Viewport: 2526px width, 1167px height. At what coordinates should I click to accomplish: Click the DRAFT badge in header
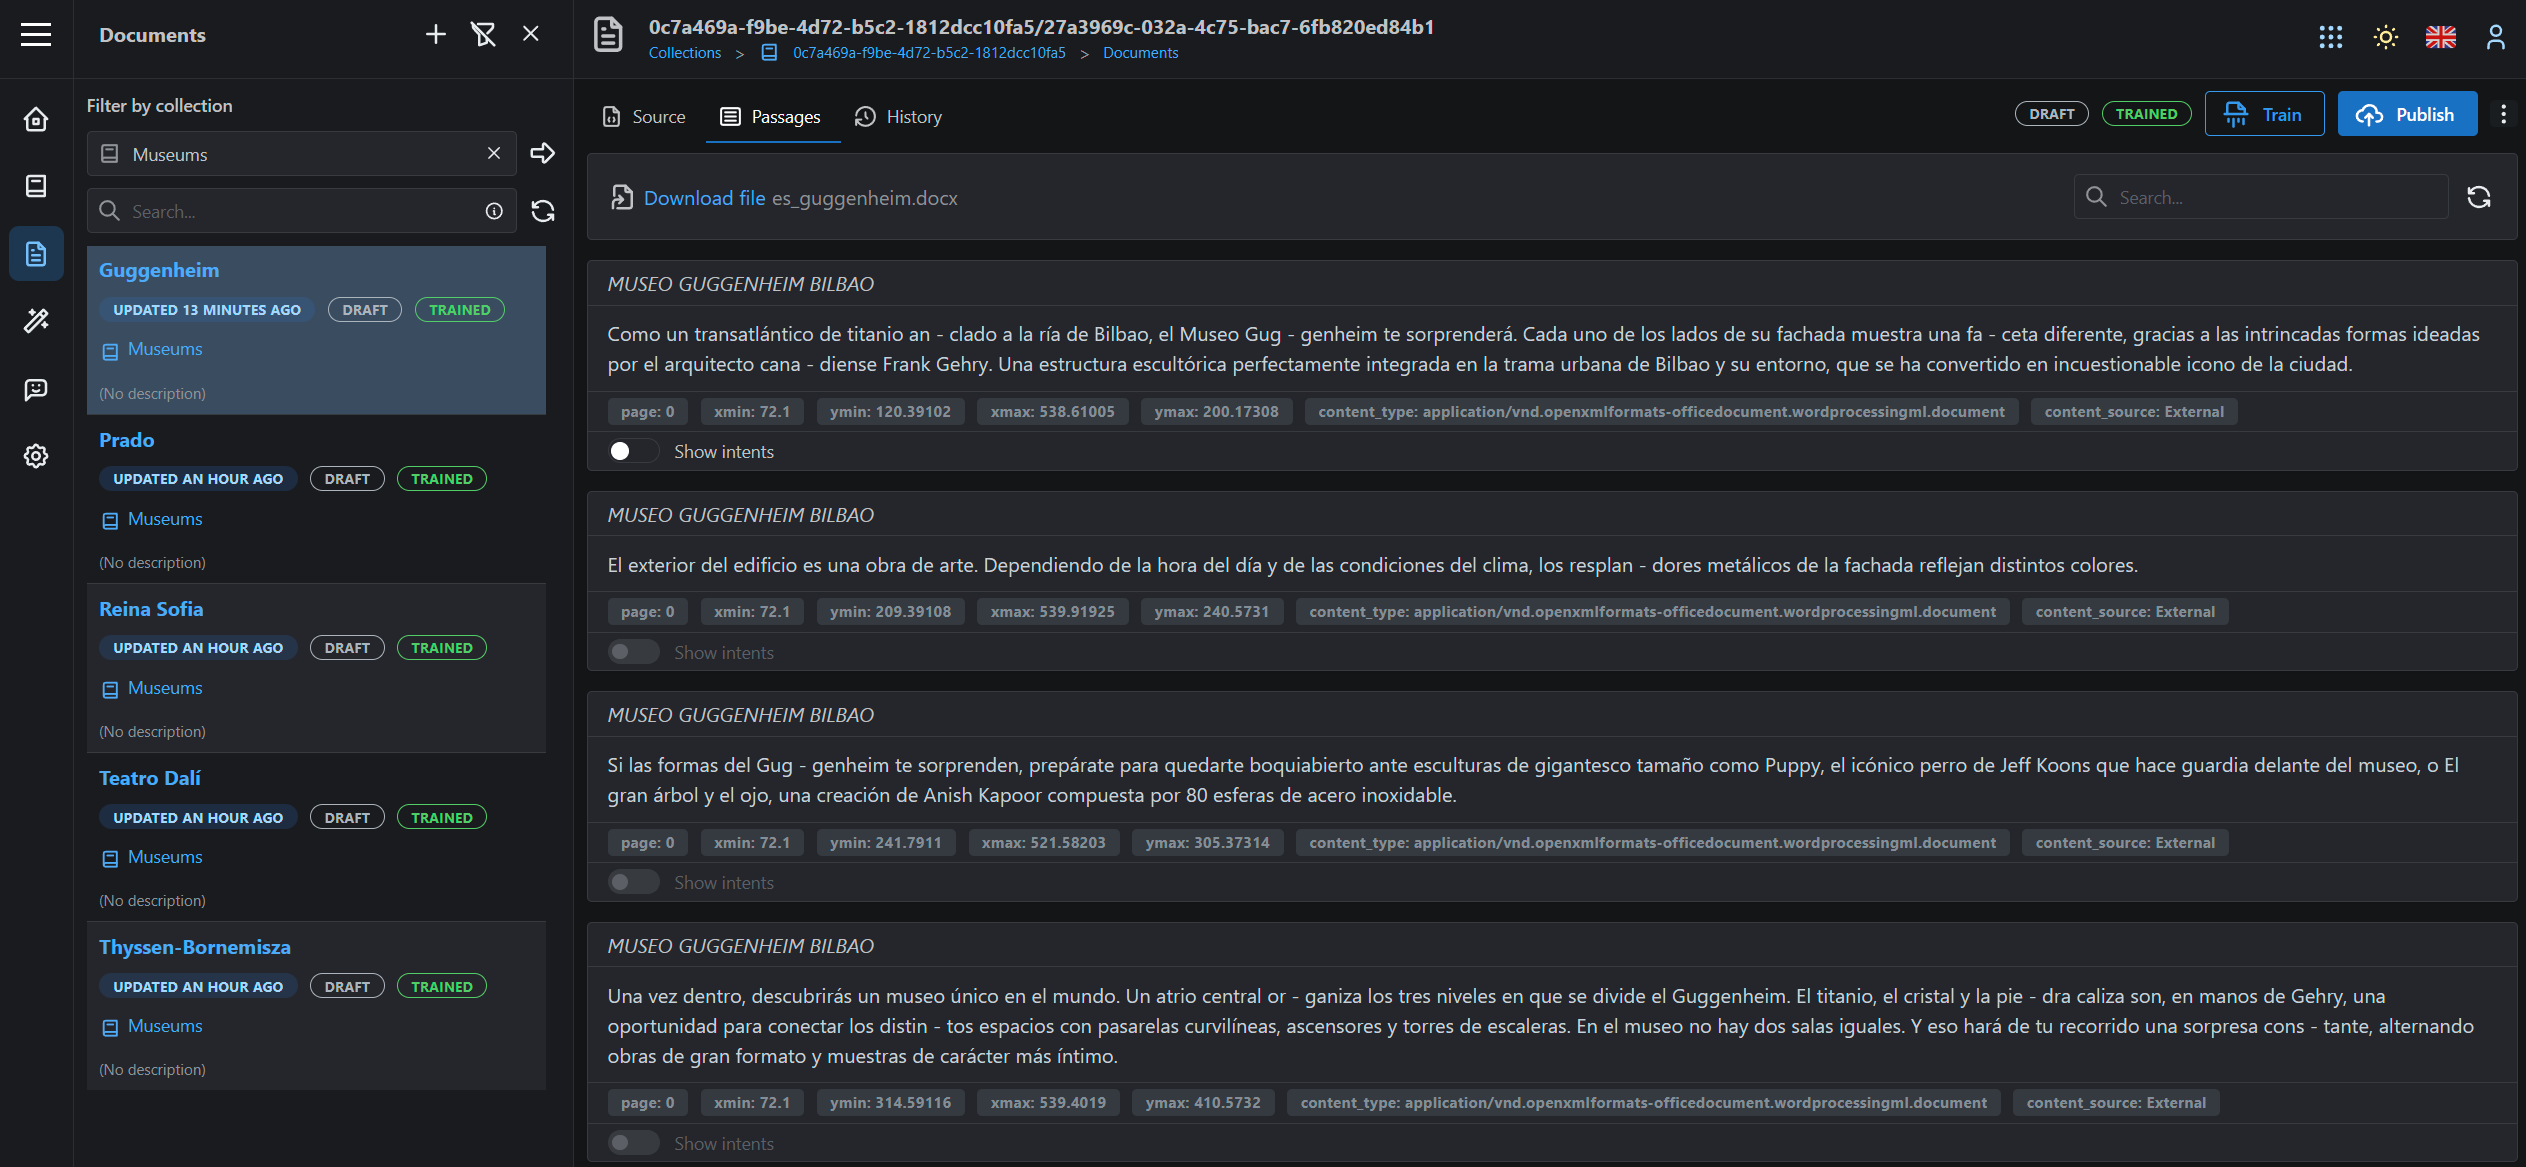pos(2052,114)
